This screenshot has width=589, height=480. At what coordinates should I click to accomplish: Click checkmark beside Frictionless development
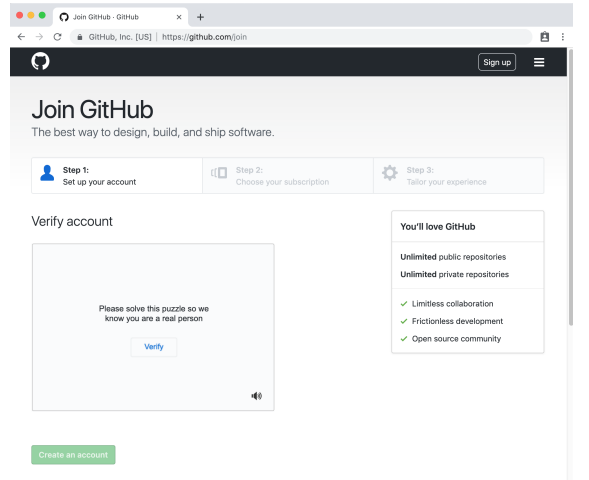[x=404, y=321]
